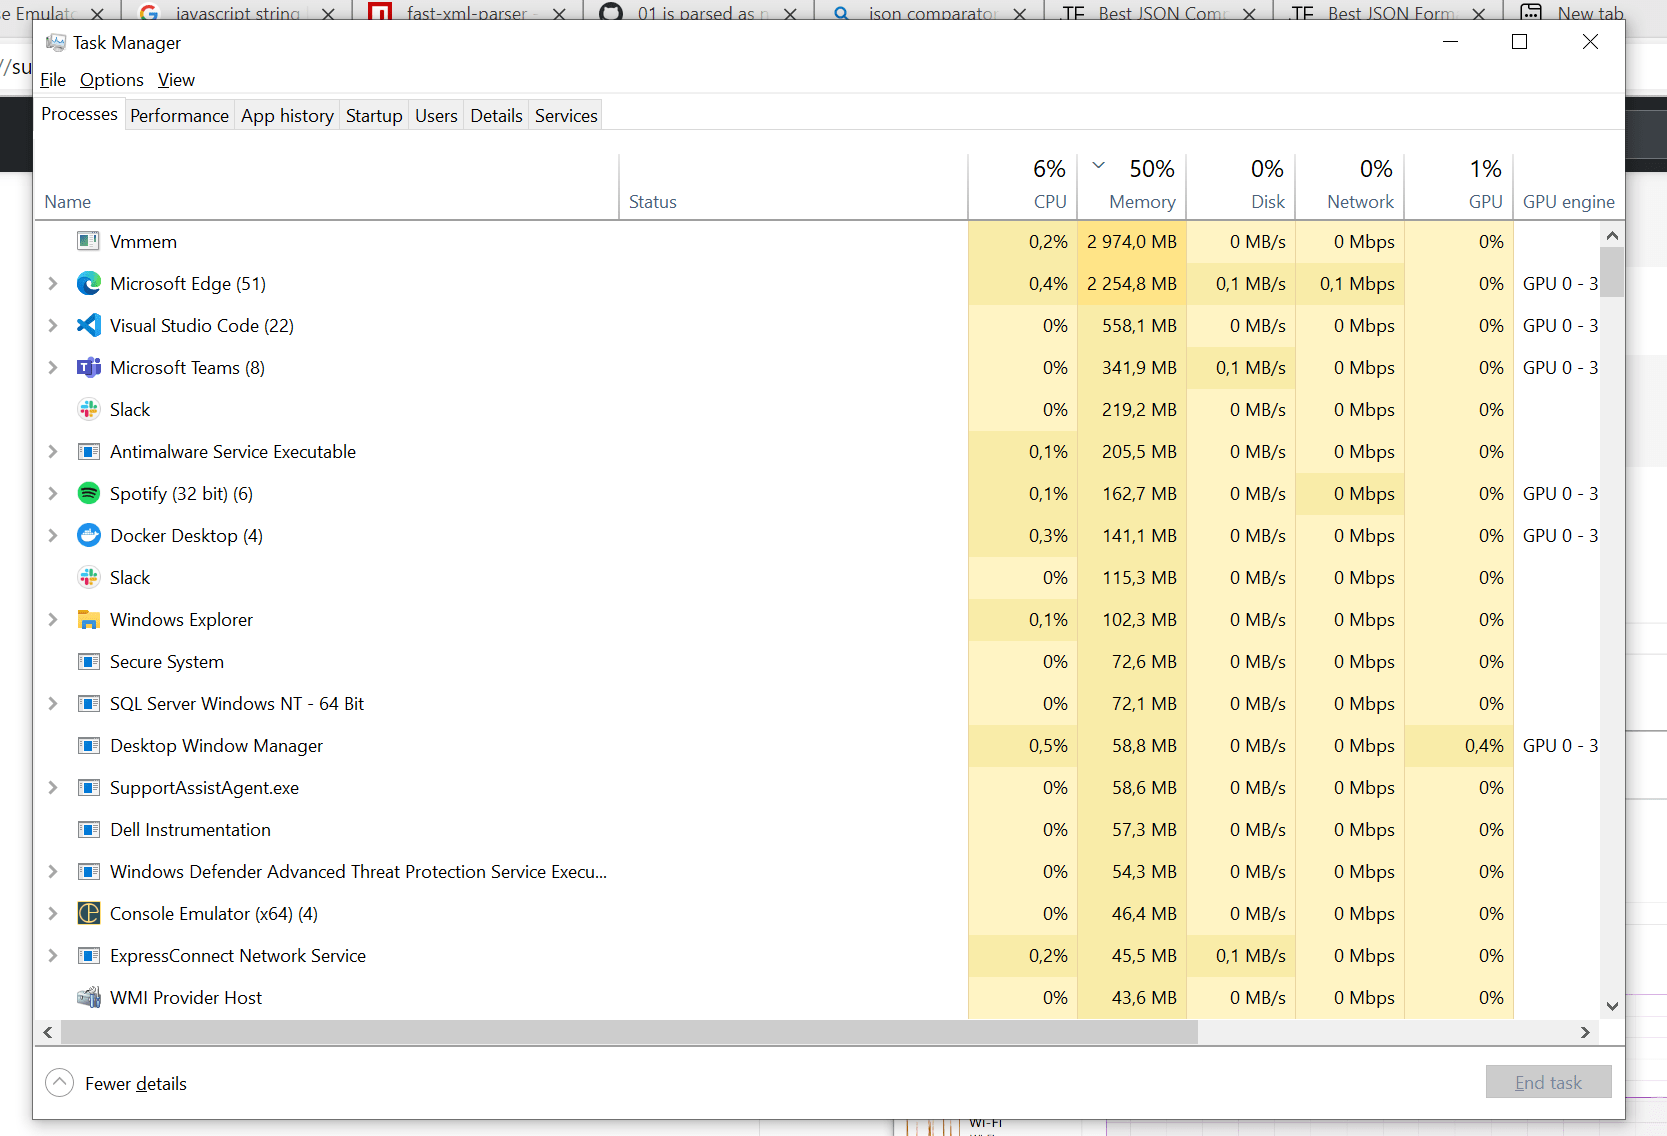Click the SQL Server Windows NT icon
Screen dimensions: 1667x1136
coord(89,703)
